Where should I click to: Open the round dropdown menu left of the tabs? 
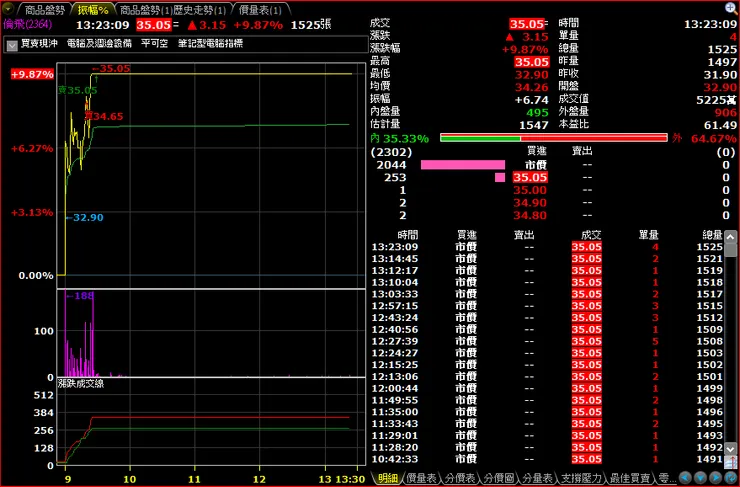[x=8, y=8]
